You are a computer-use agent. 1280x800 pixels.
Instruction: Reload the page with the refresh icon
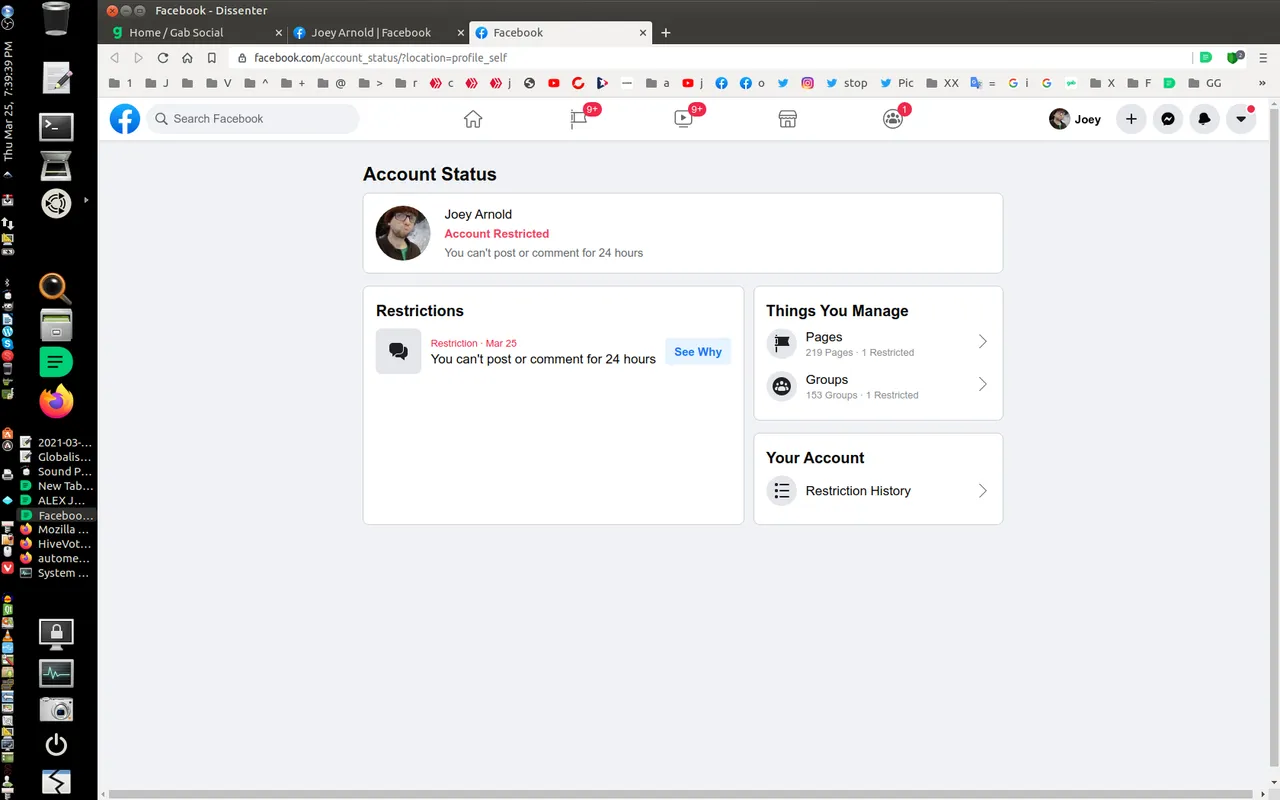(163, 58)
